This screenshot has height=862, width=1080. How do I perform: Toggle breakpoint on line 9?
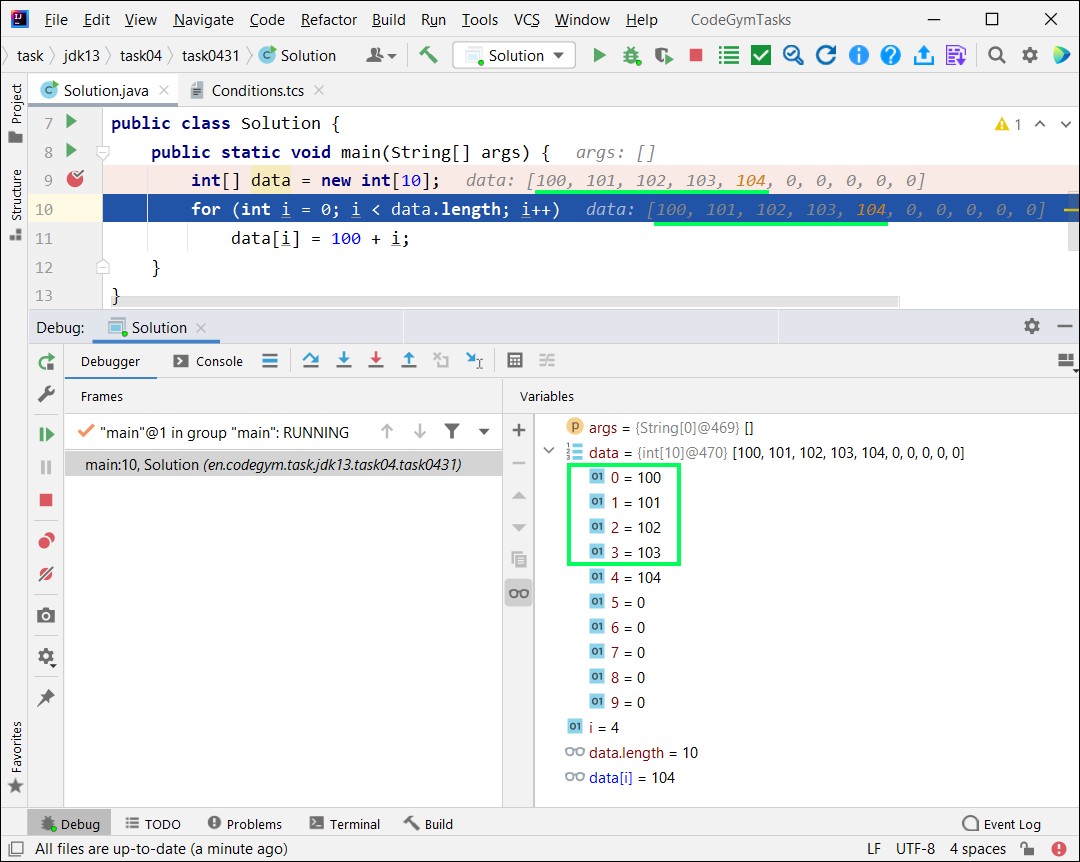click(75, 180)
